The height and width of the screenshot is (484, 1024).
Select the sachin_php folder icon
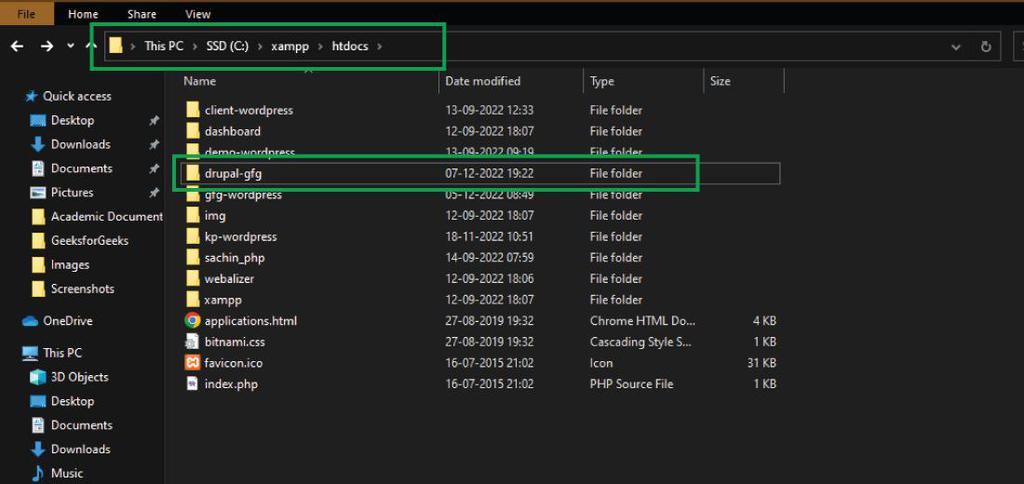[192, 257]
